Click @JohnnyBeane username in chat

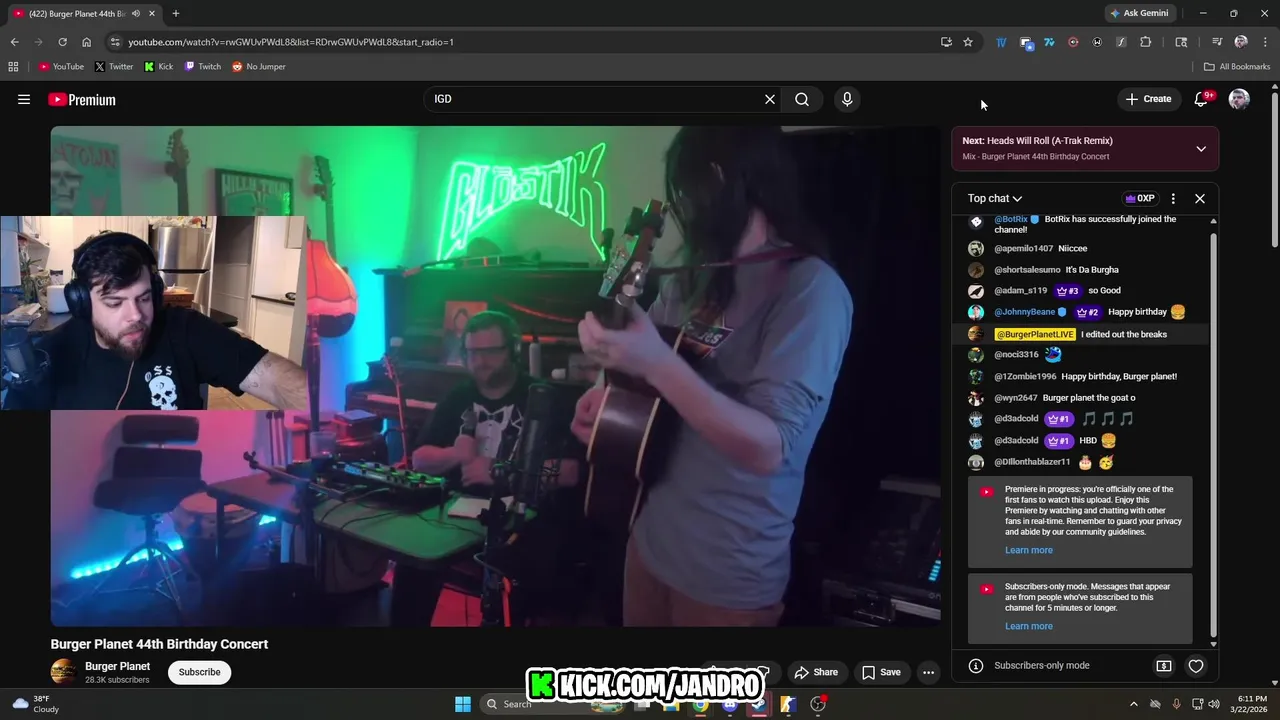point(1024,312)
